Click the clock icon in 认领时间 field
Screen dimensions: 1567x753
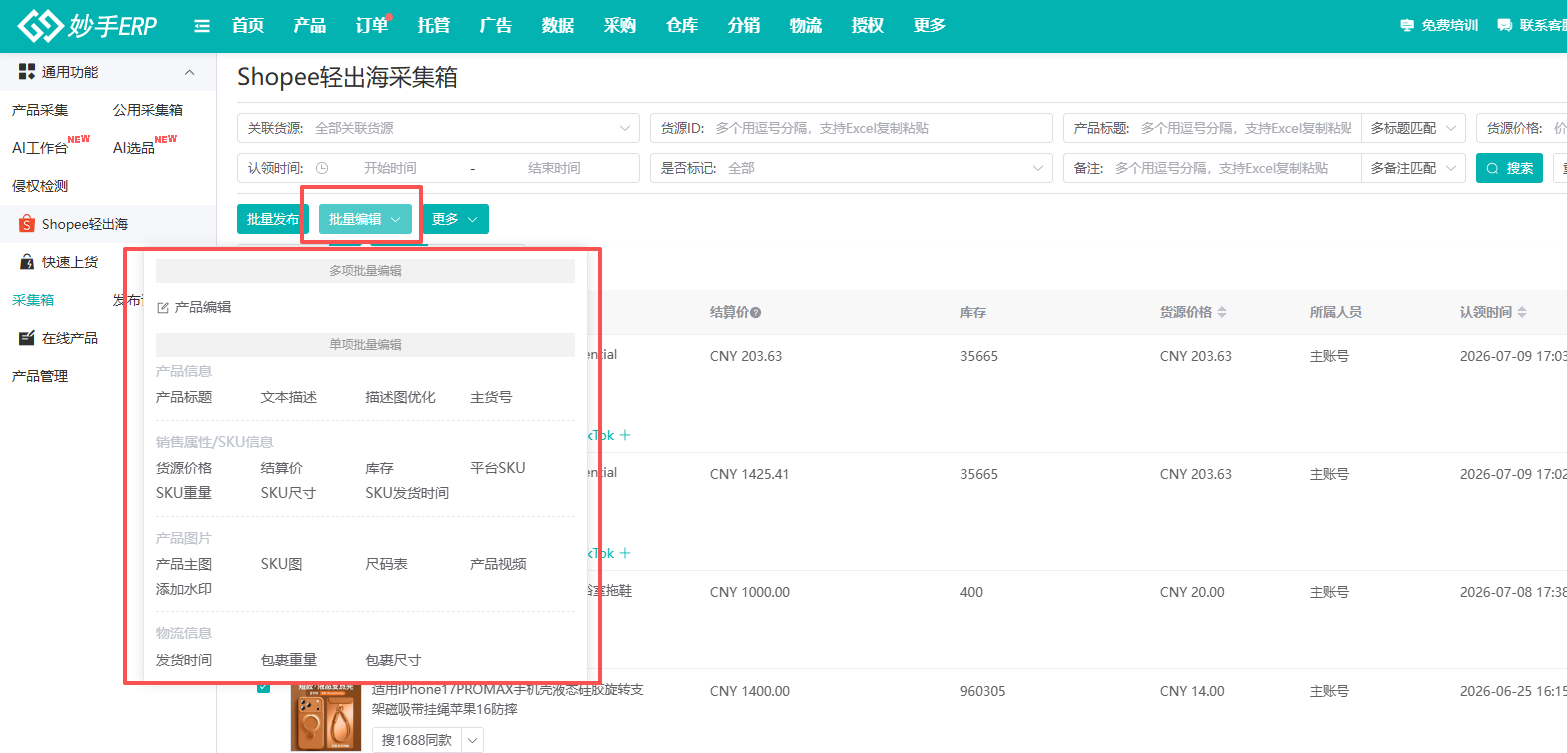(322, 168)
